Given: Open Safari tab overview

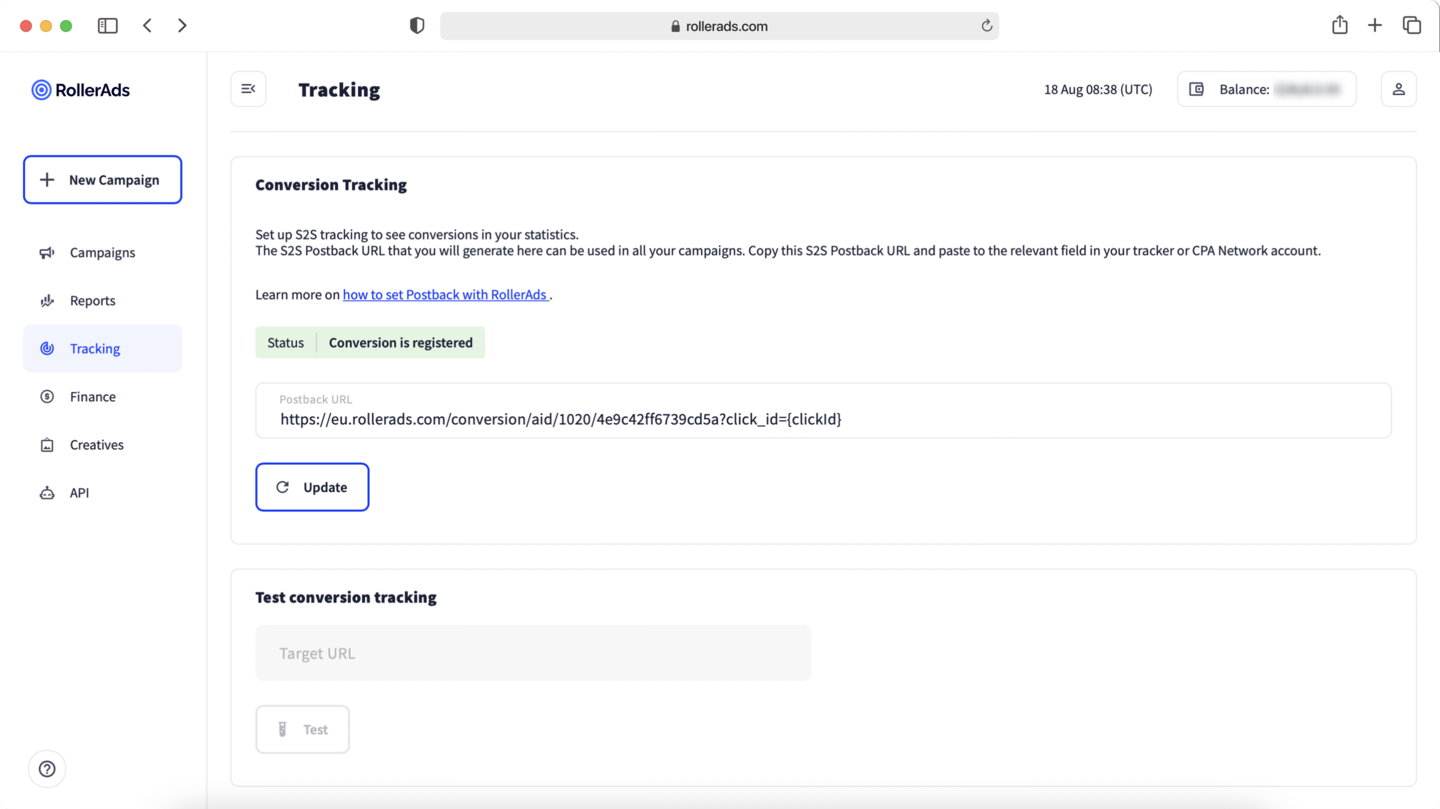Looking at the screenshot, I should [x=1411, y=24].
